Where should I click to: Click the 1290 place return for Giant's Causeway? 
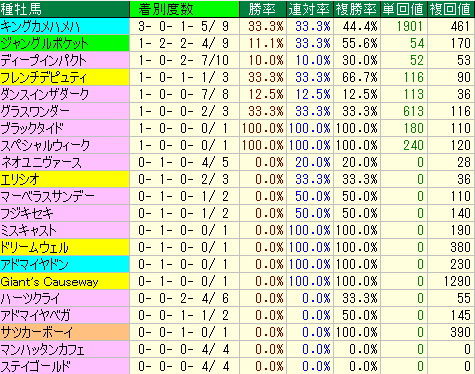coord(457,281)
